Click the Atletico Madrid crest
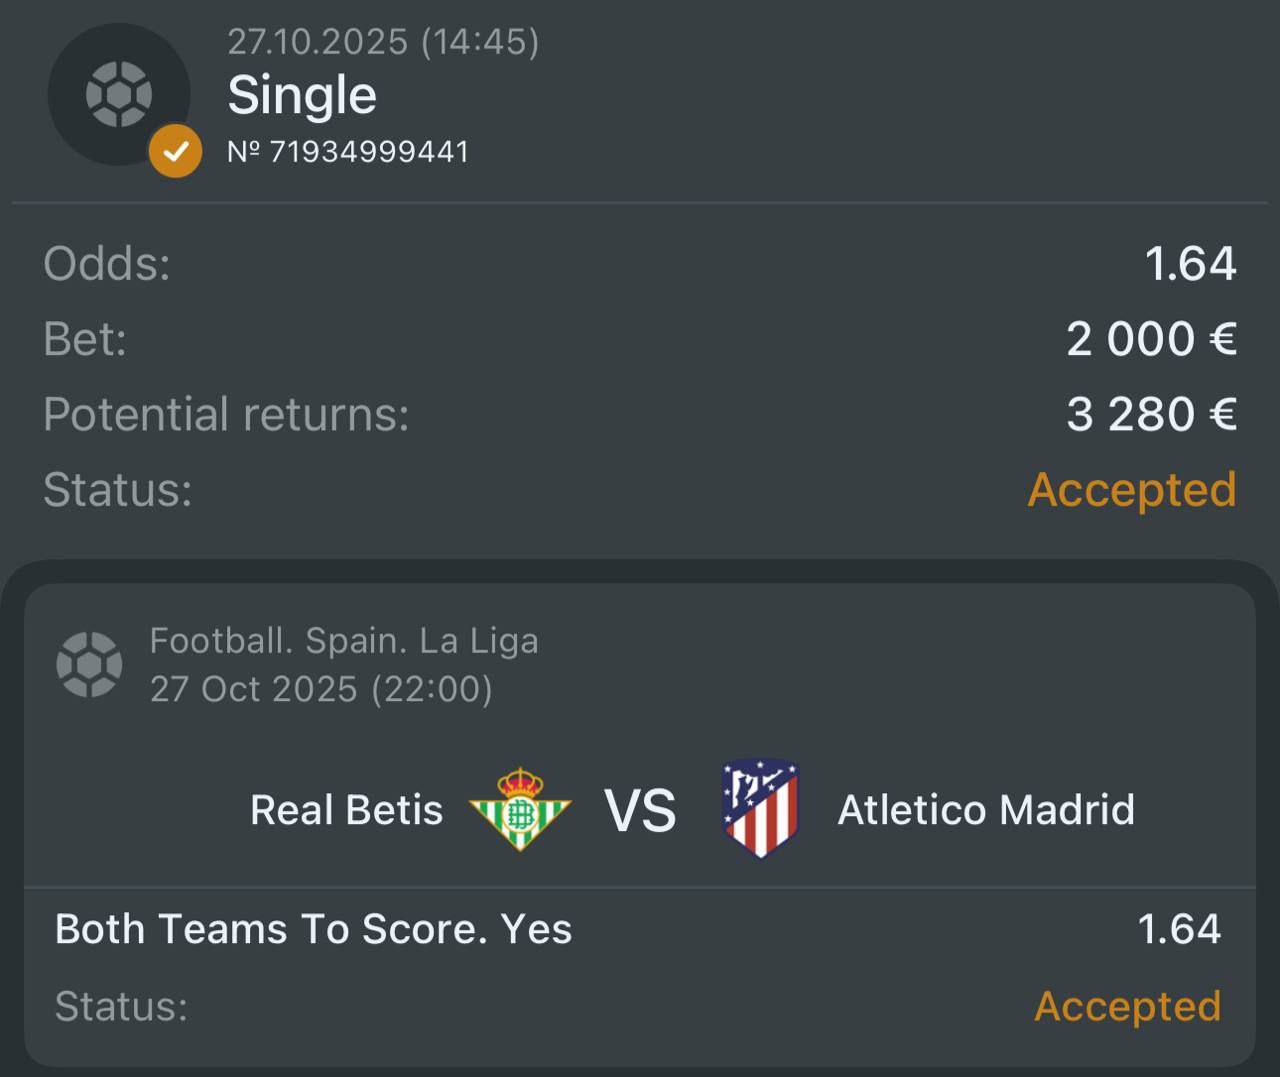The width and height of the screenshot is (1280, 1077). click(761, 809)
